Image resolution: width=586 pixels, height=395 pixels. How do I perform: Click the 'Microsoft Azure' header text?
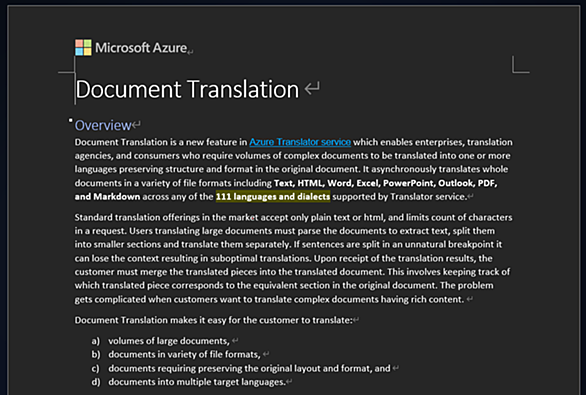click(141, 48)
